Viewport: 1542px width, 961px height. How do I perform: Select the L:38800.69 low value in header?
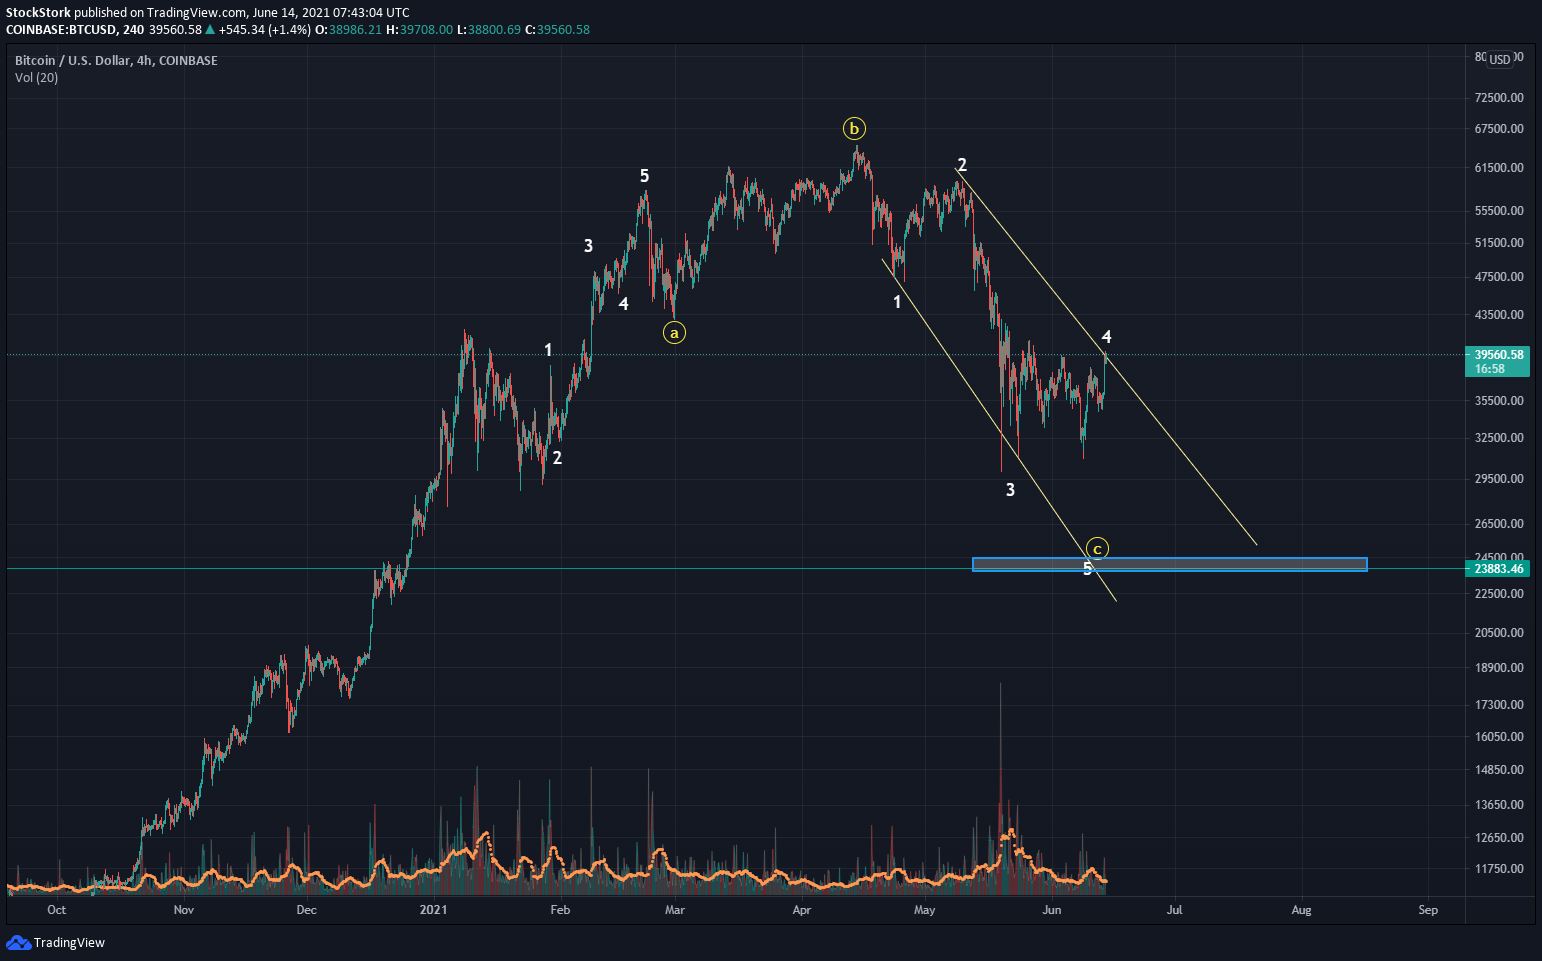pos(489,30)
